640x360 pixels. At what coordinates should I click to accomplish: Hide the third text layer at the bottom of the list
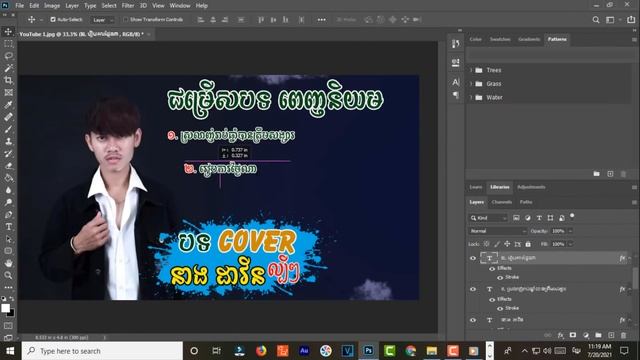point(473,320)
